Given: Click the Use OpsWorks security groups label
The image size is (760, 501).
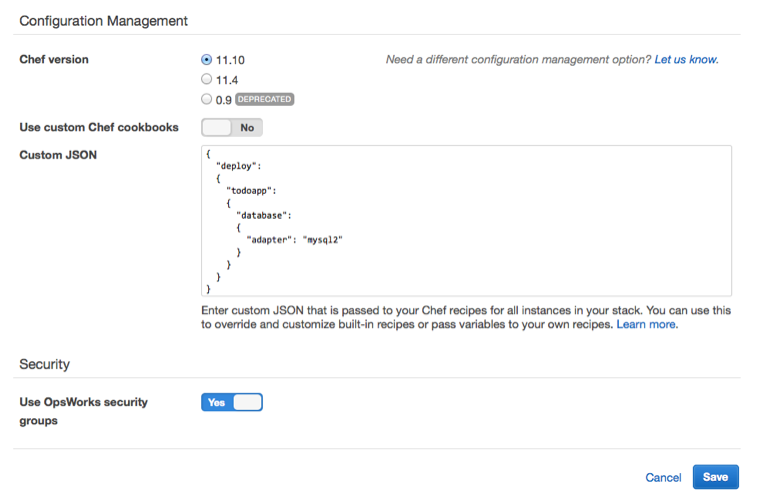Looking at the screenshot, I should coord(83,411).
